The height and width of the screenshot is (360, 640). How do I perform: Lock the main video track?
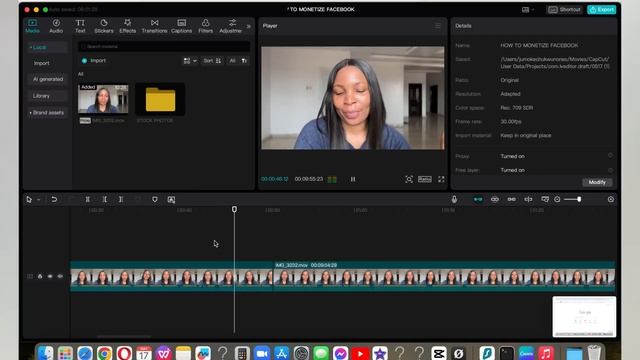[40, 276]
